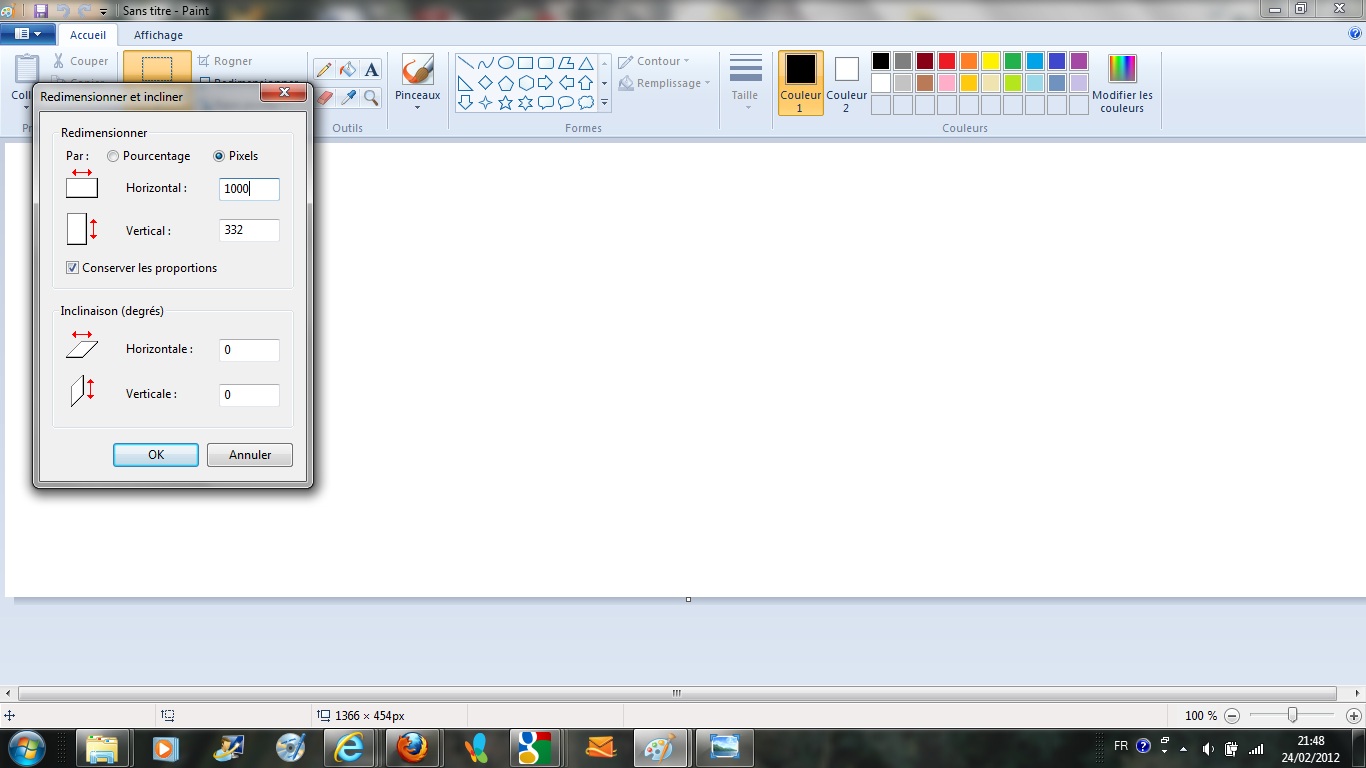Select the Pourcentage radio button

click(x=113, y=156)
